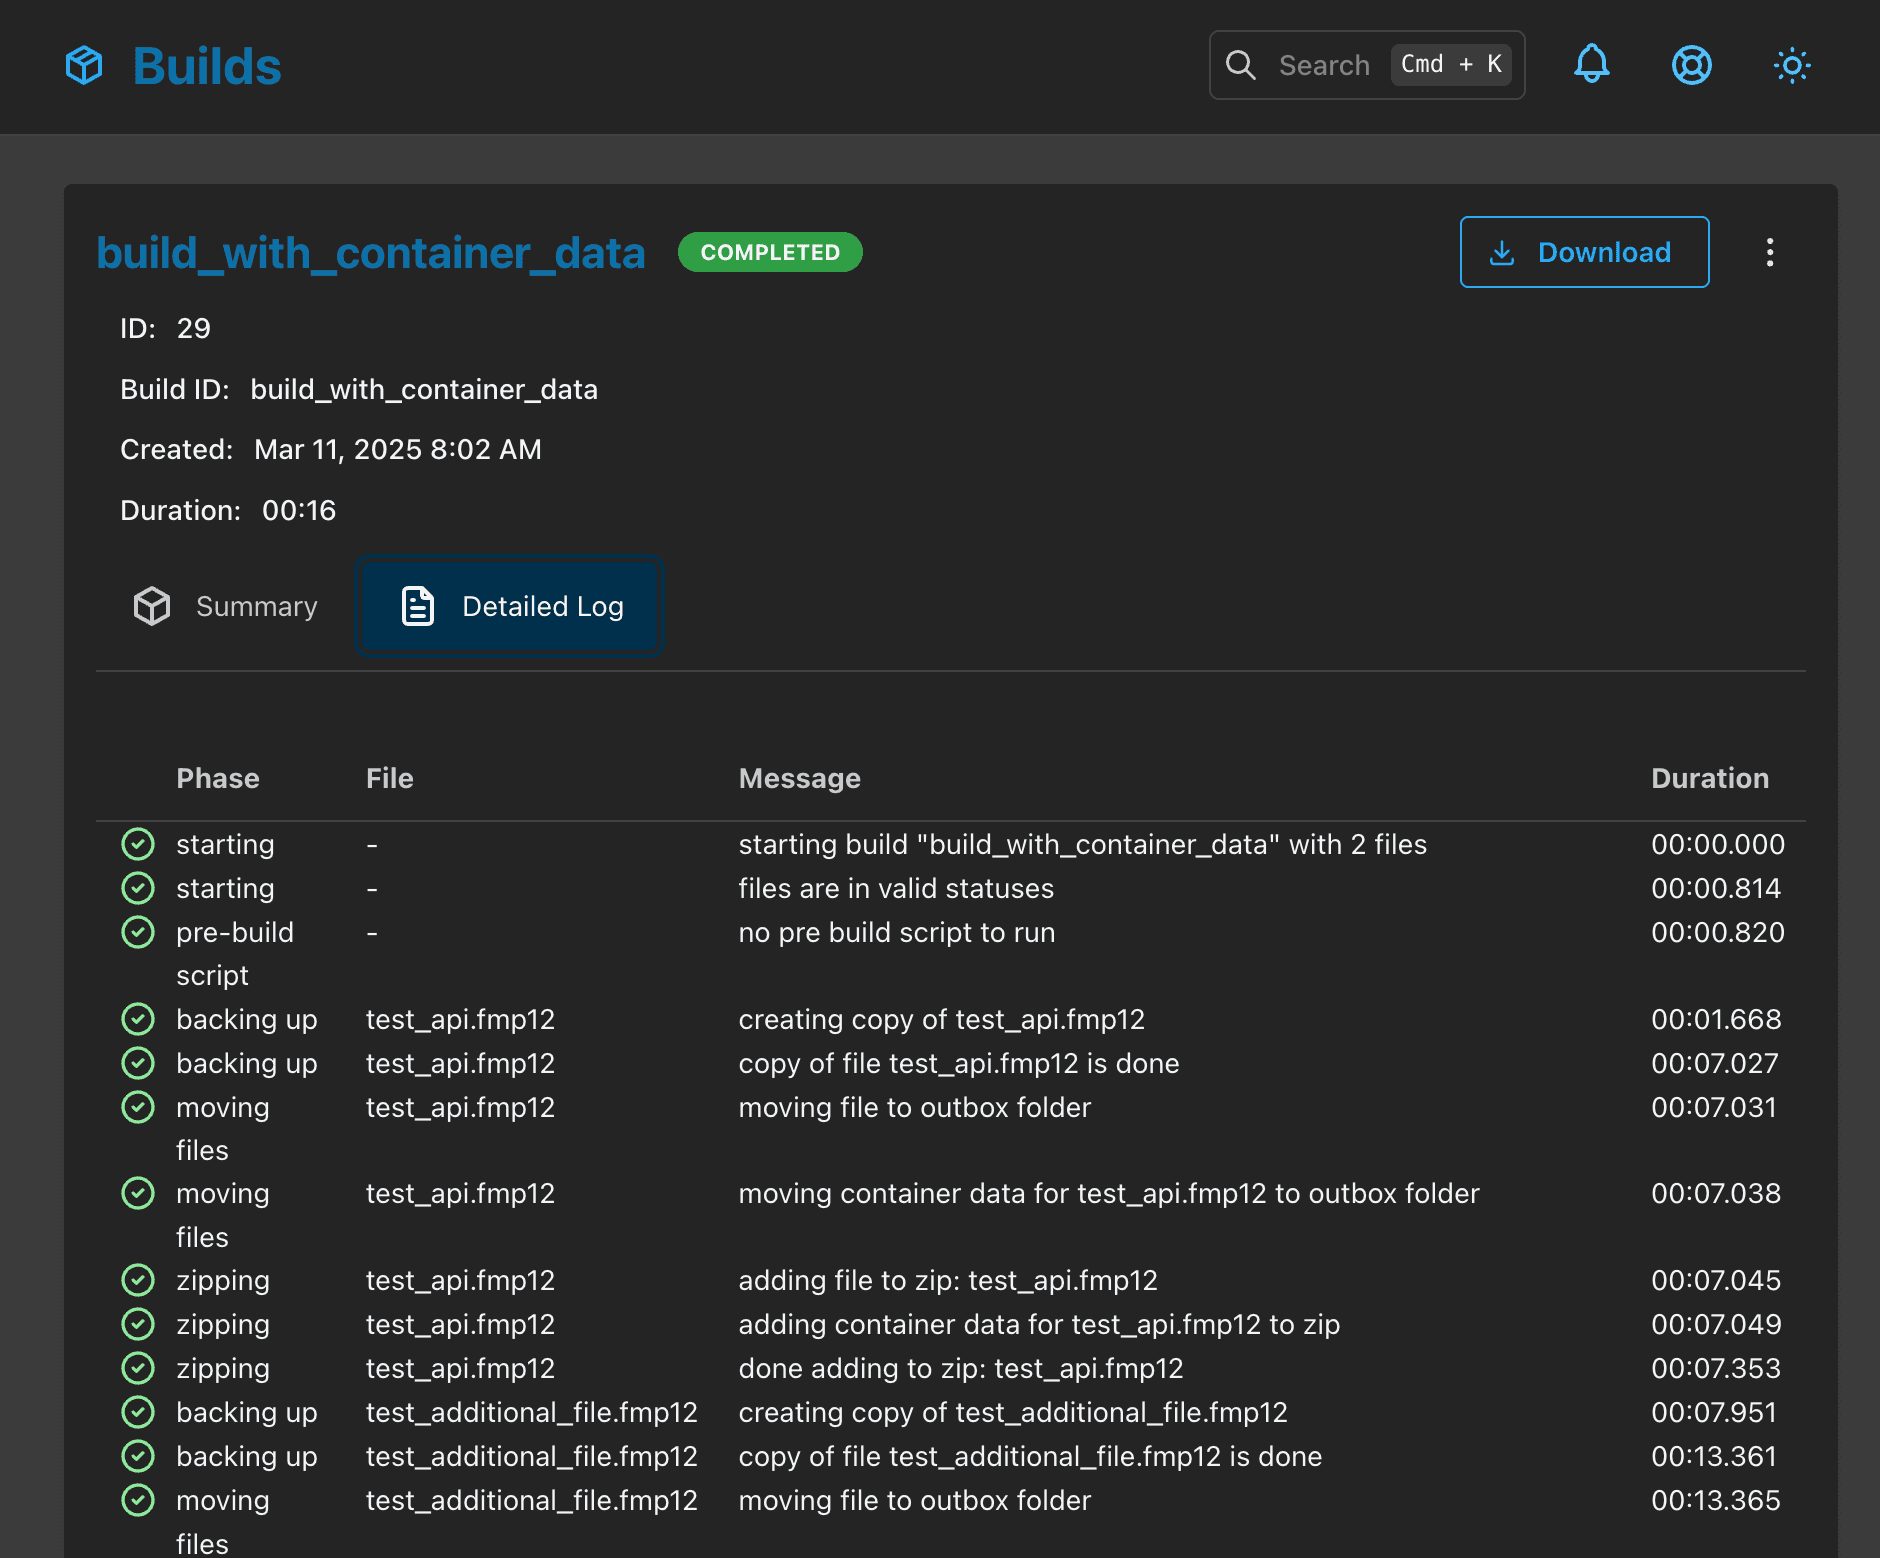Toggle light theme with the sun icon

tap(1791, 66)
